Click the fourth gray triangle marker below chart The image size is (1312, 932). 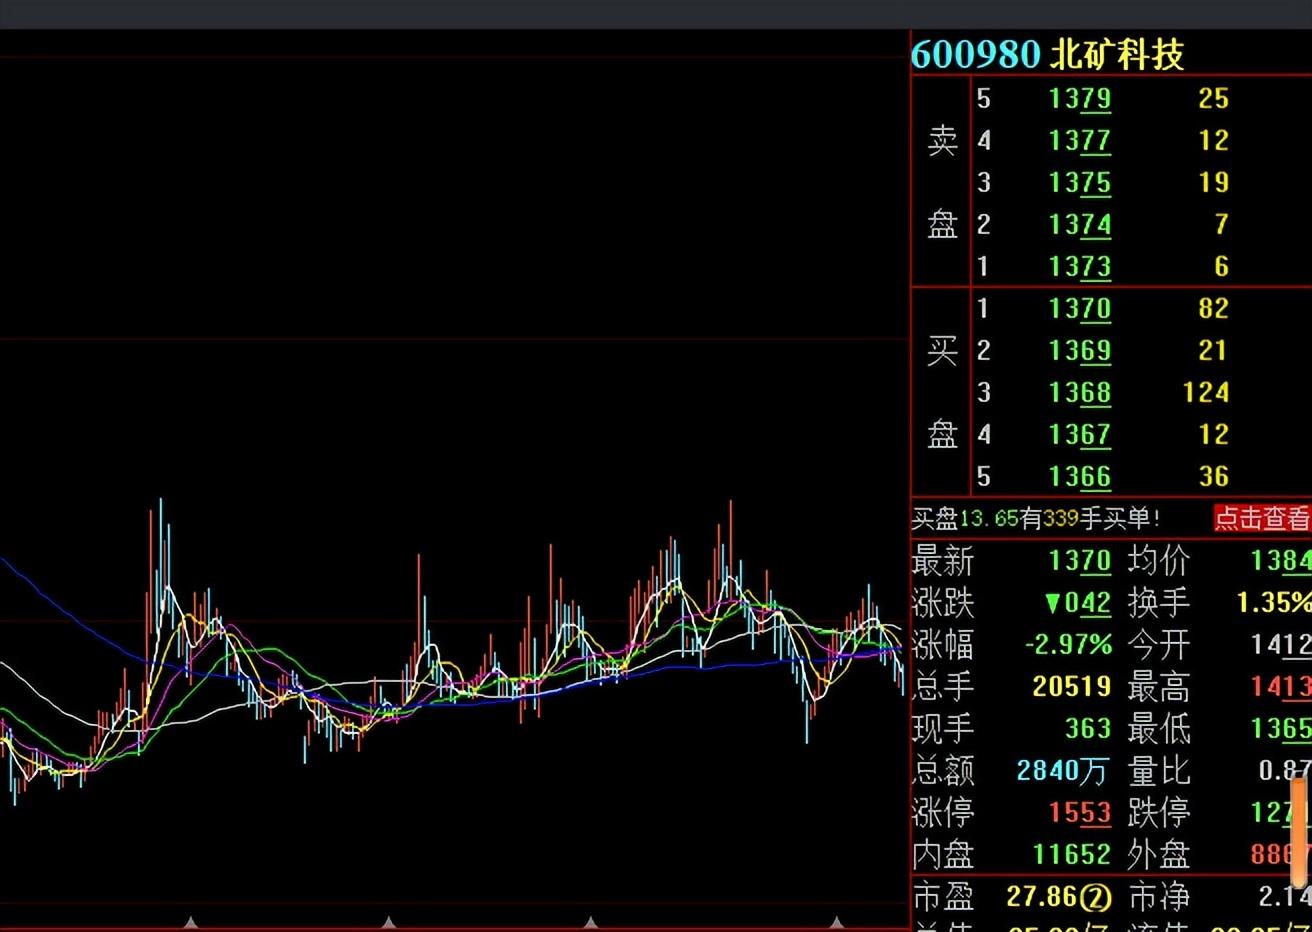[x=837, y=922]
